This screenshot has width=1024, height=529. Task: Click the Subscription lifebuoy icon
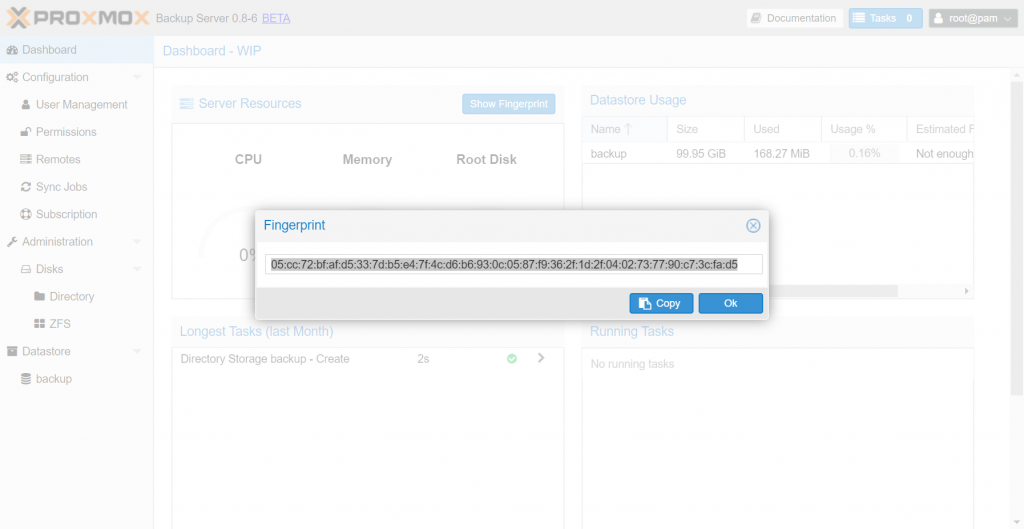click(26, 214)
